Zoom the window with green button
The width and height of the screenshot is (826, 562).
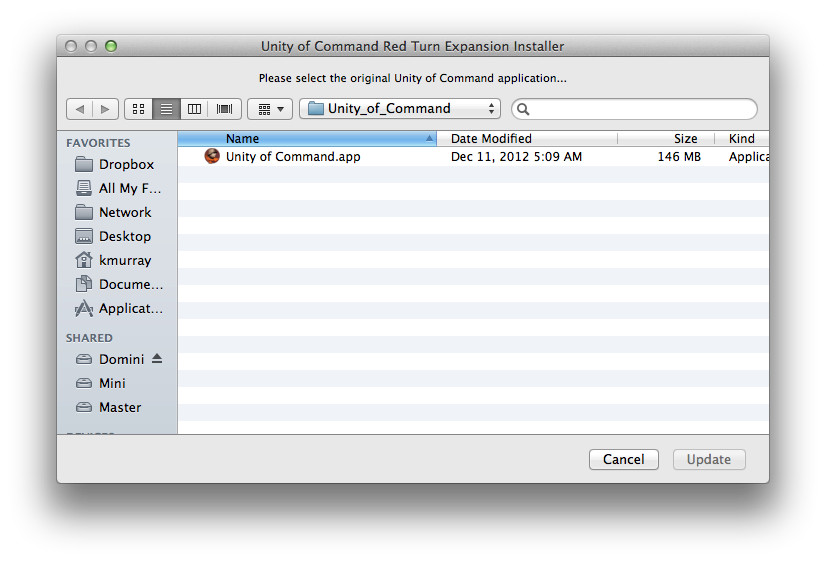pyautogui.click(x=111, y=46)
